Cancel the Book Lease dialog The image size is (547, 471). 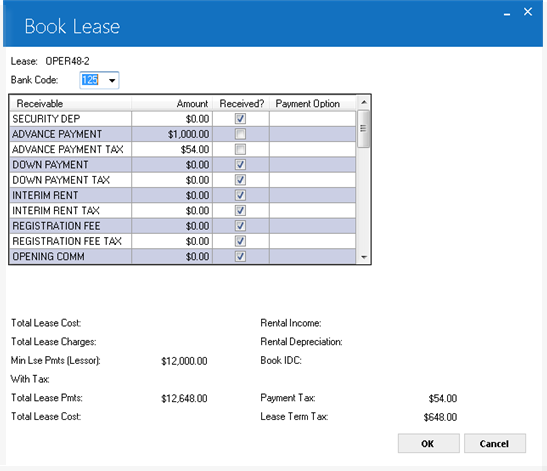pyautogui.click(x=495, y=443)
